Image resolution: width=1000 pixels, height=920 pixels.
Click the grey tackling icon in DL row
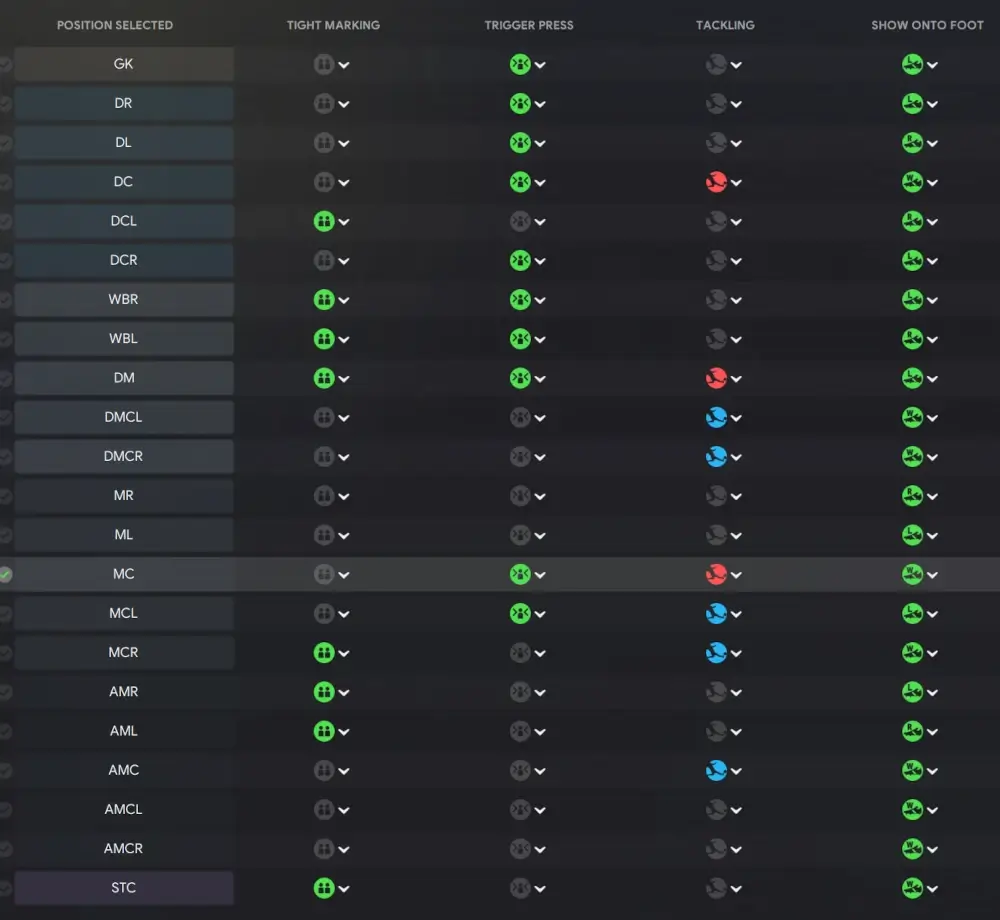point(716,143)
